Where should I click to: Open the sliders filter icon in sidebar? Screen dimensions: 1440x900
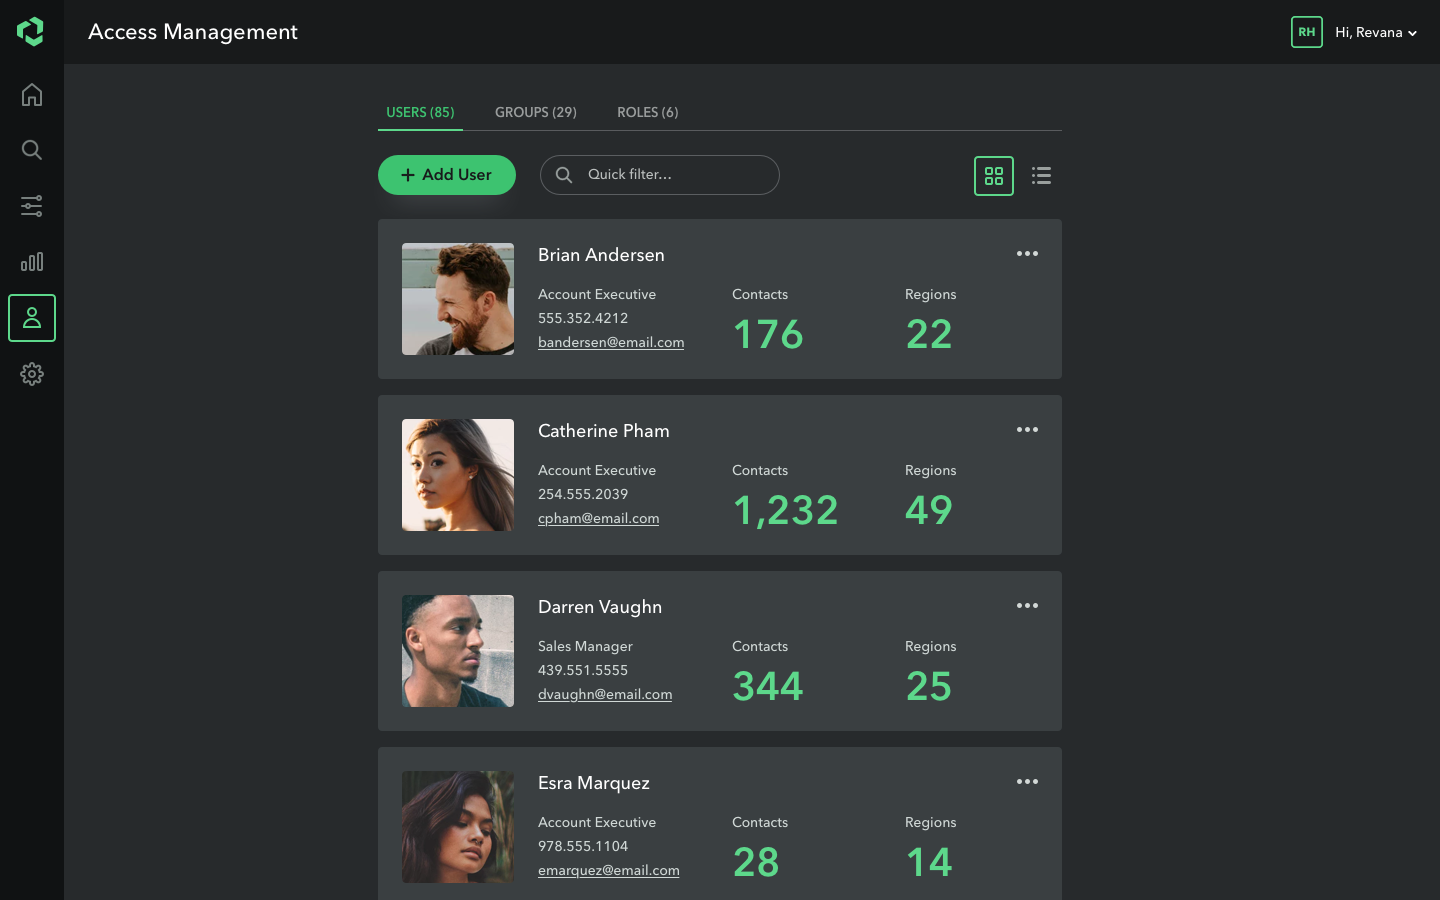coord(32,206)
